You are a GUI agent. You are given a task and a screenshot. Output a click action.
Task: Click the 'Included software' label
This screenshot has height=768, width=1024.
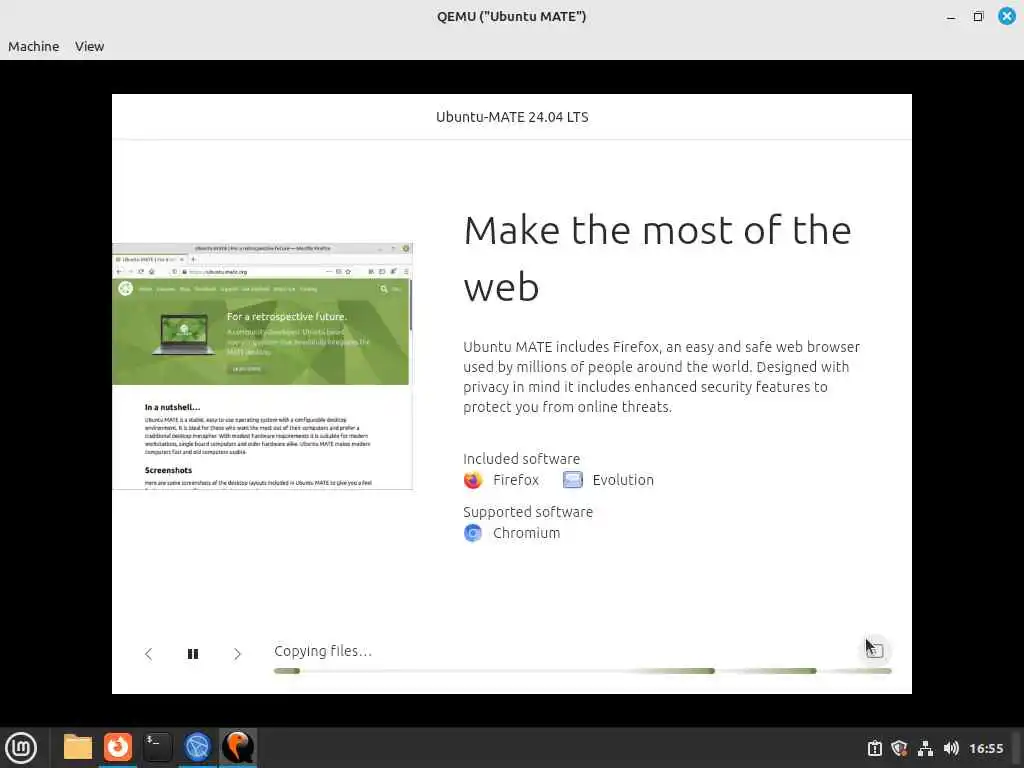click(521, 458)
